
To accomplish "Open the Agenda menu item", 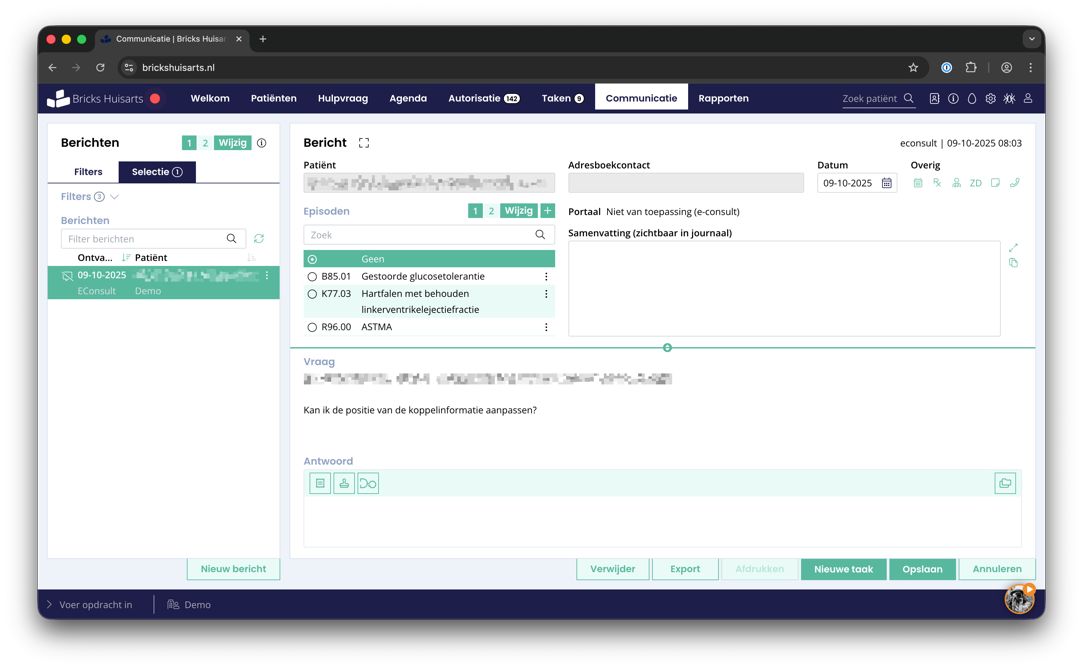I will 408,98.
